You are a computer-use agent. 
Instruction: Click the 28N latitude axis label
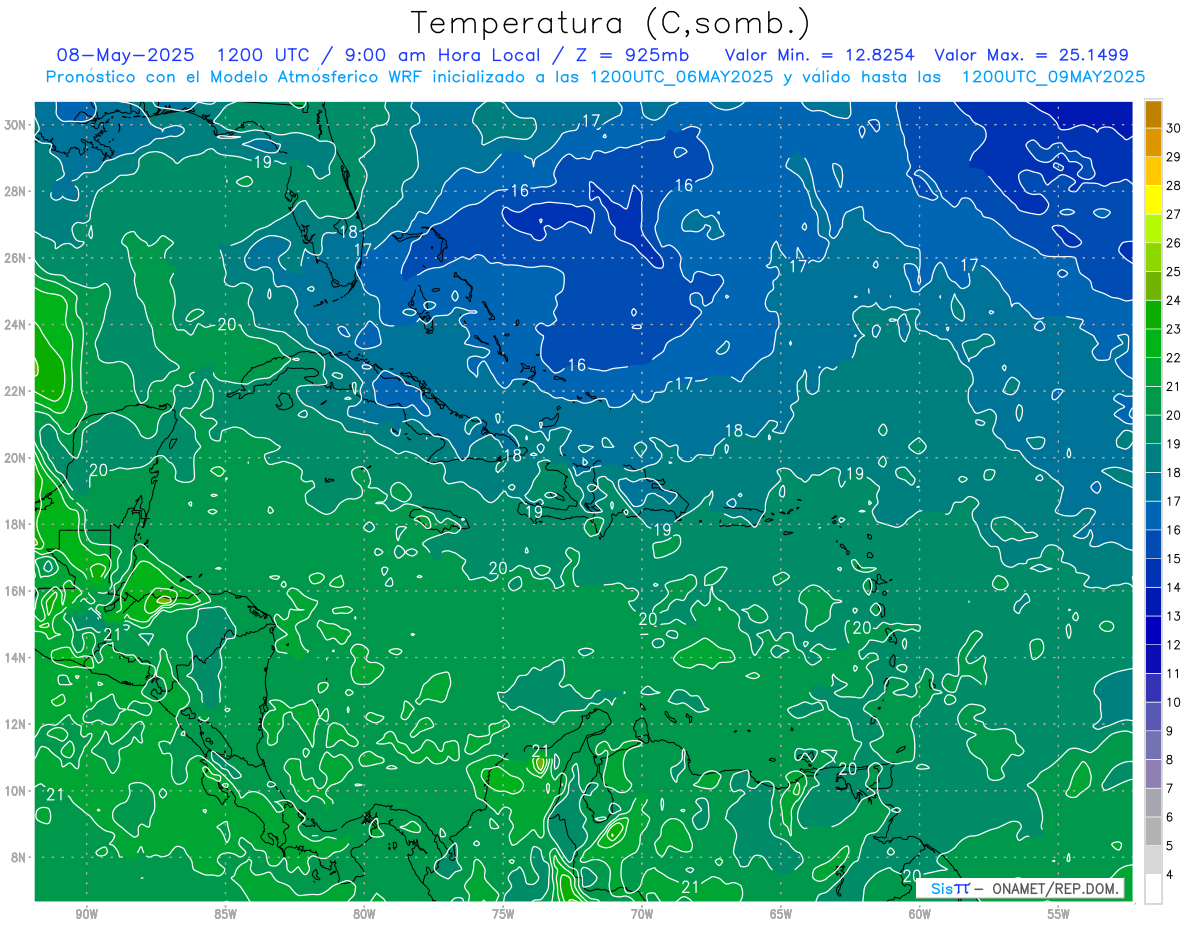click(16, 191)
